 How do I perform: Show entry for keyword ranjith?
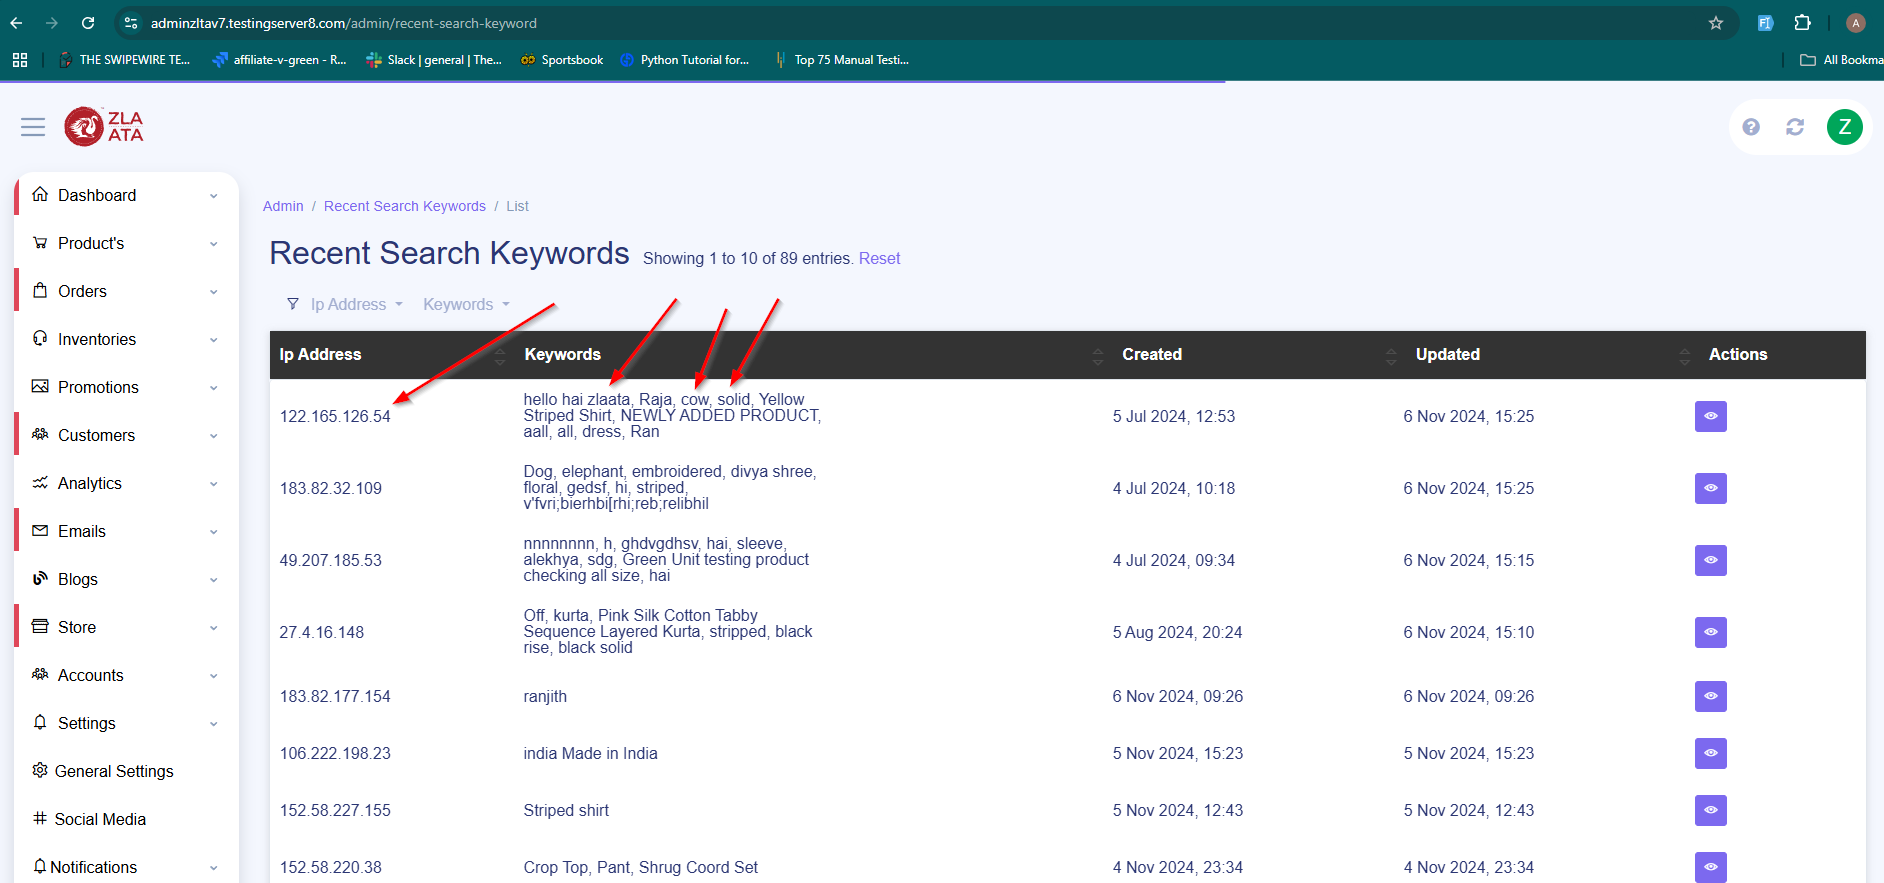coord(1710,696)
